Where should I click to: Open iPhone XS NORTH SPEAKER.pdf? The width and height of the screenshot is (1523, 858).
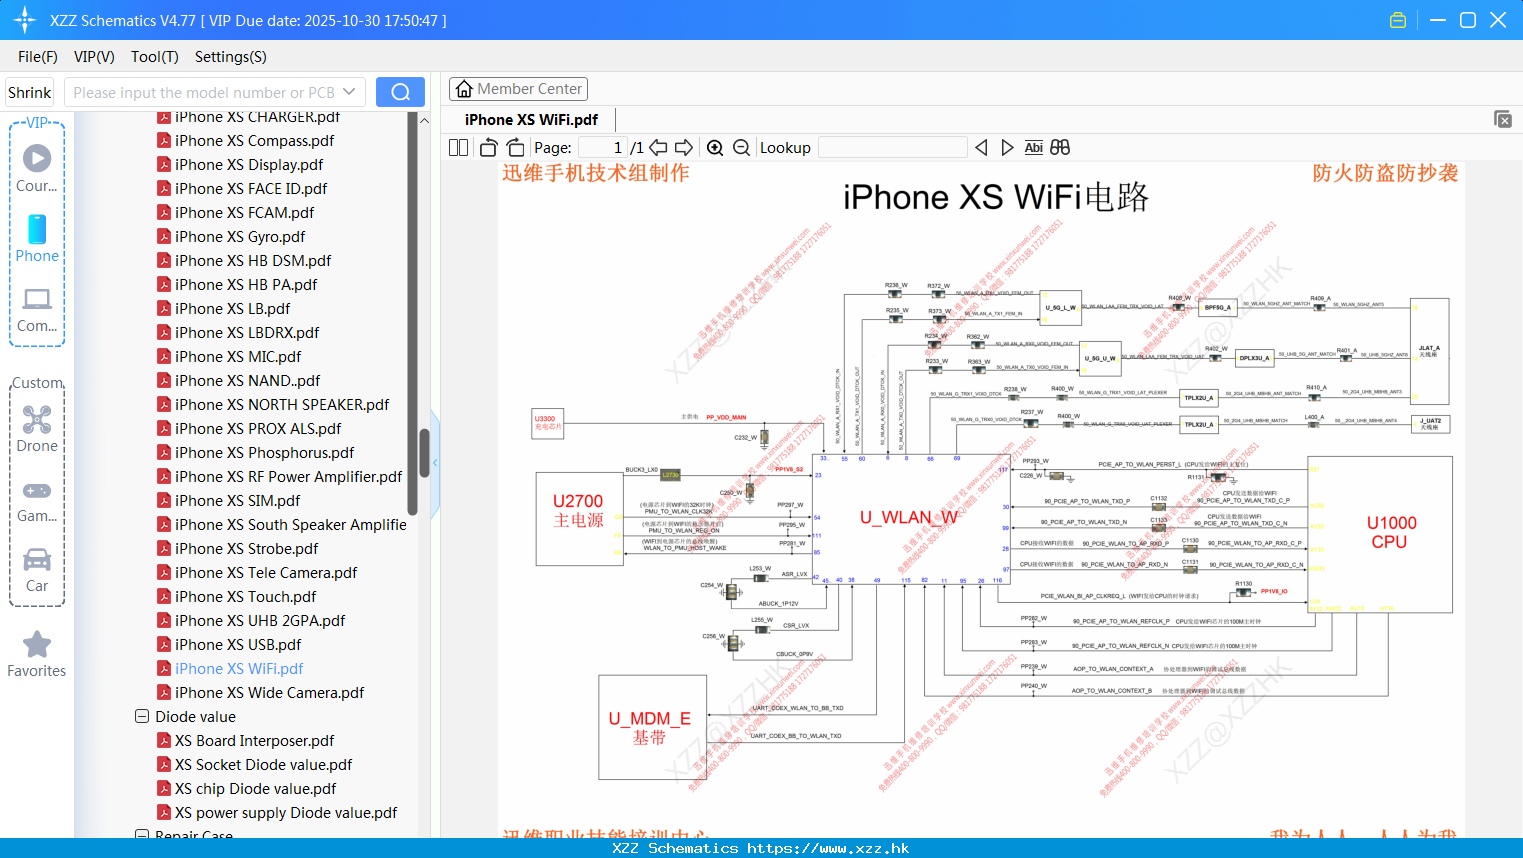pos(282,404)
